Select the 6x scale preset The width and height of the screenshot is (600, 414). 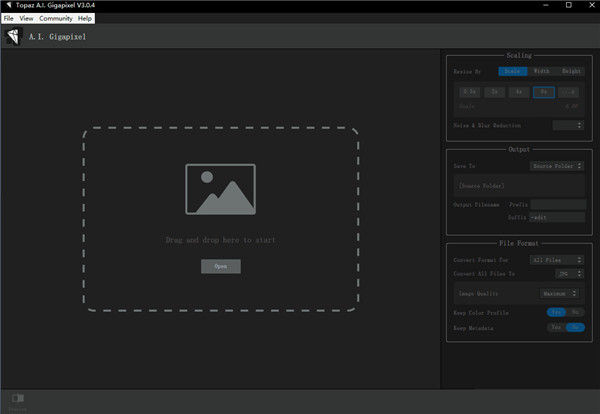(x=543, y=91)
